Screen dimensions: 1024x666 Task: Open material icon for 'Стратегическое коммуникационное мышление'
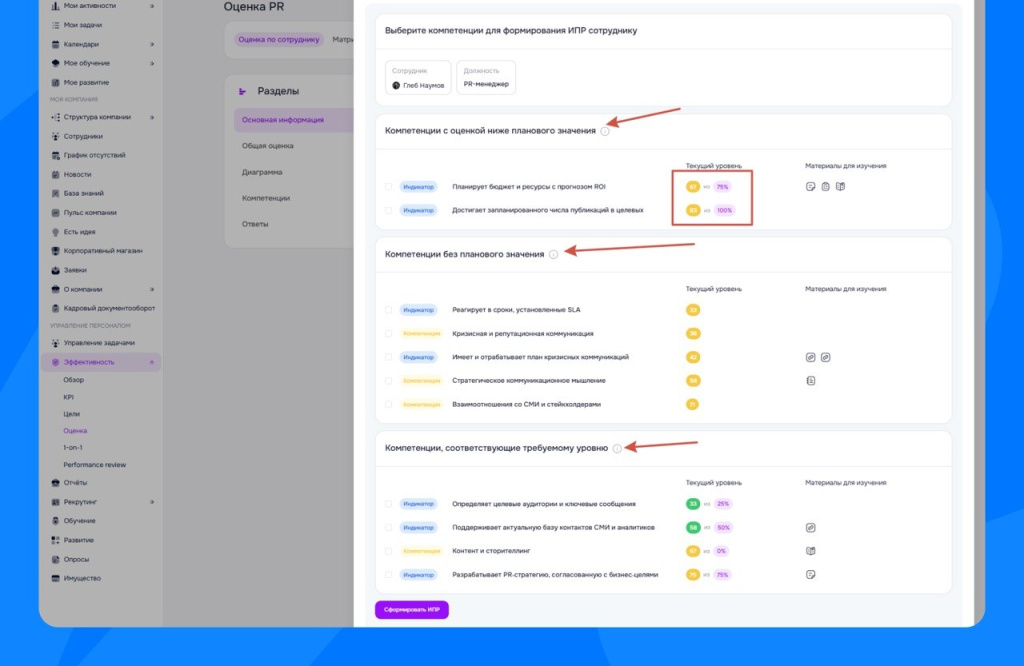coord(810,381)
